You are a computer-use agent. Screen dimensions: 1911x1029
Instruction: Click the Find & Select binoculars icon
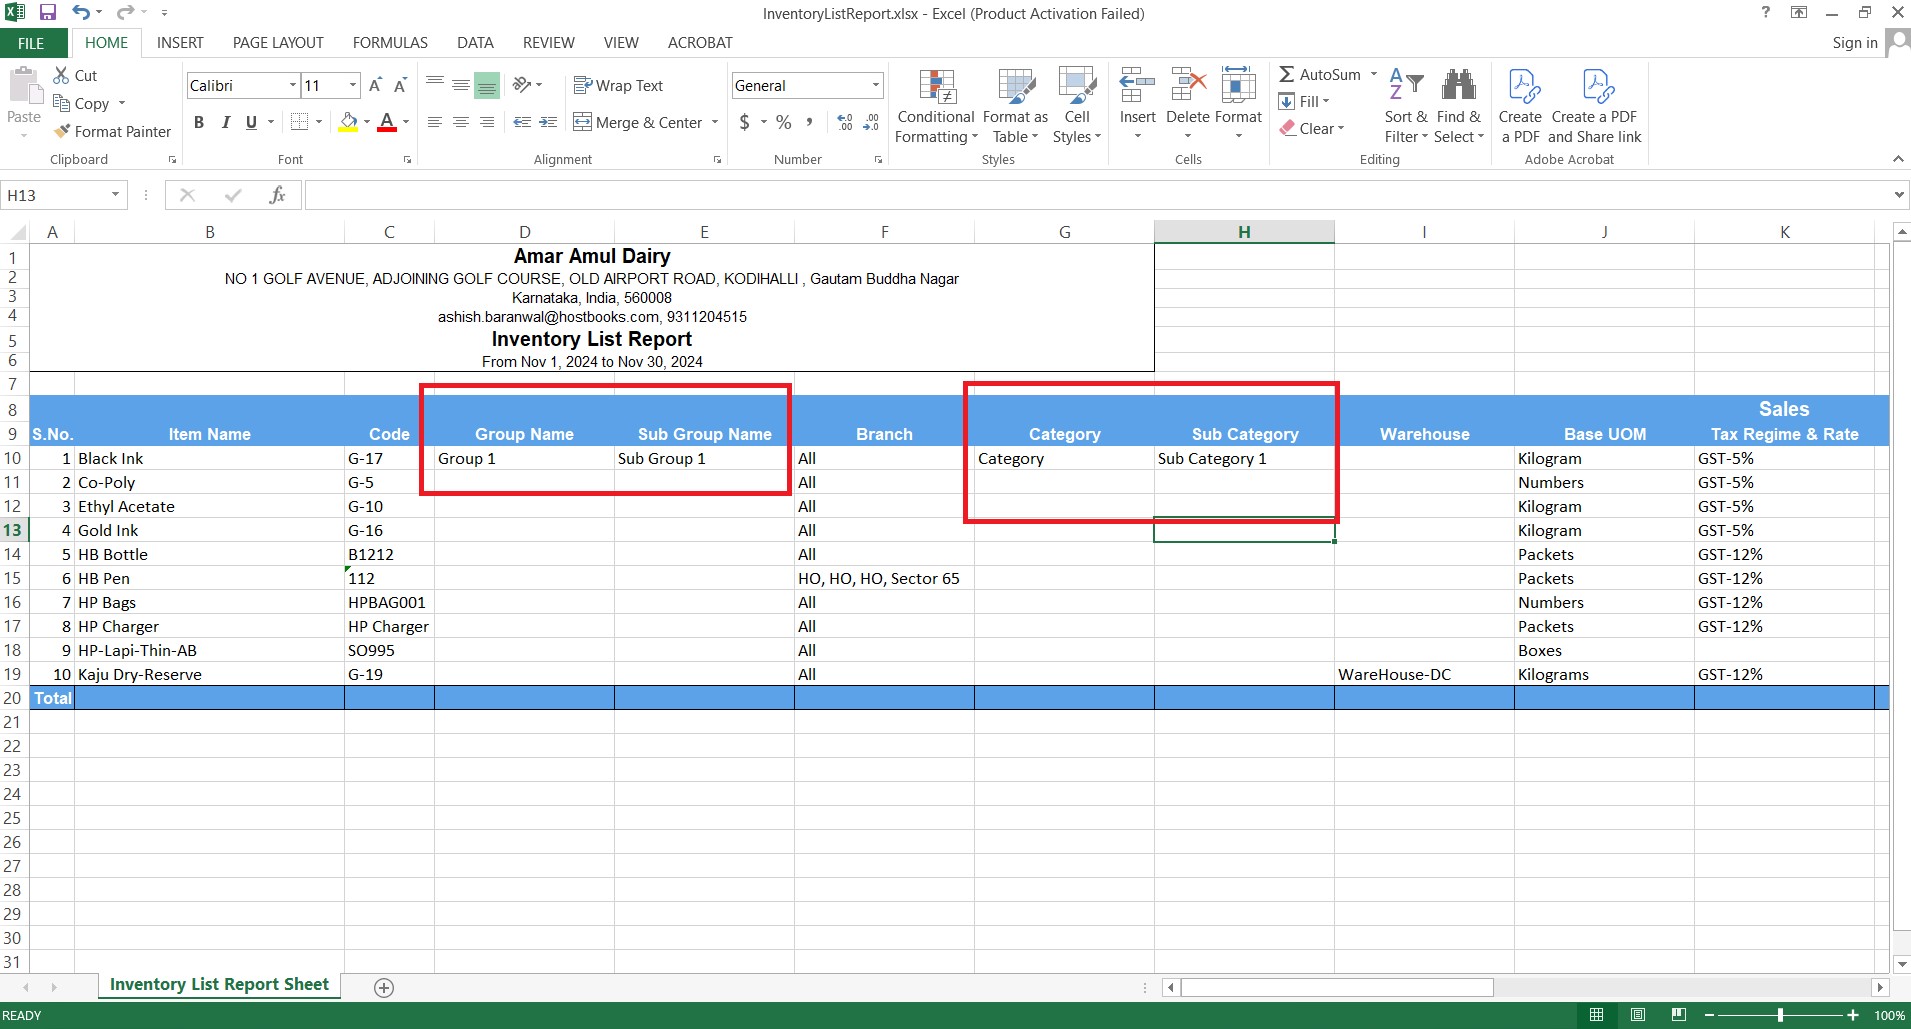click(1459, 85)
